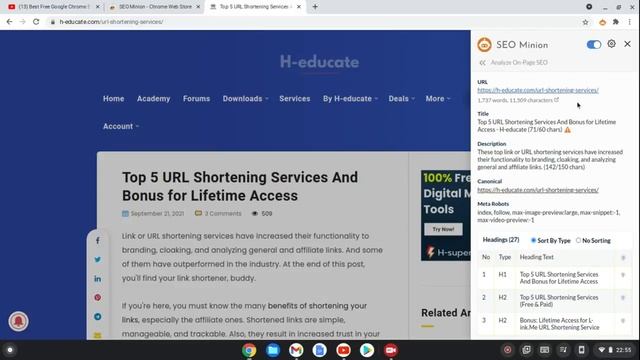The height and width of the screenshot is (360, 640).
Task: Click the notification bell button
Action: pyautogui.click(x=18, y=321)
